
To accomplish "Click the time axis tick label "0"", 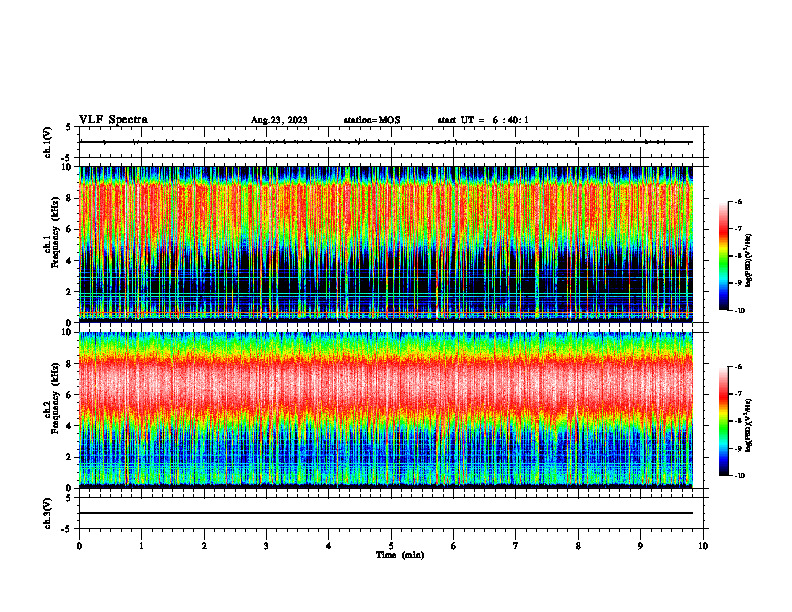I will click(79, 546).
